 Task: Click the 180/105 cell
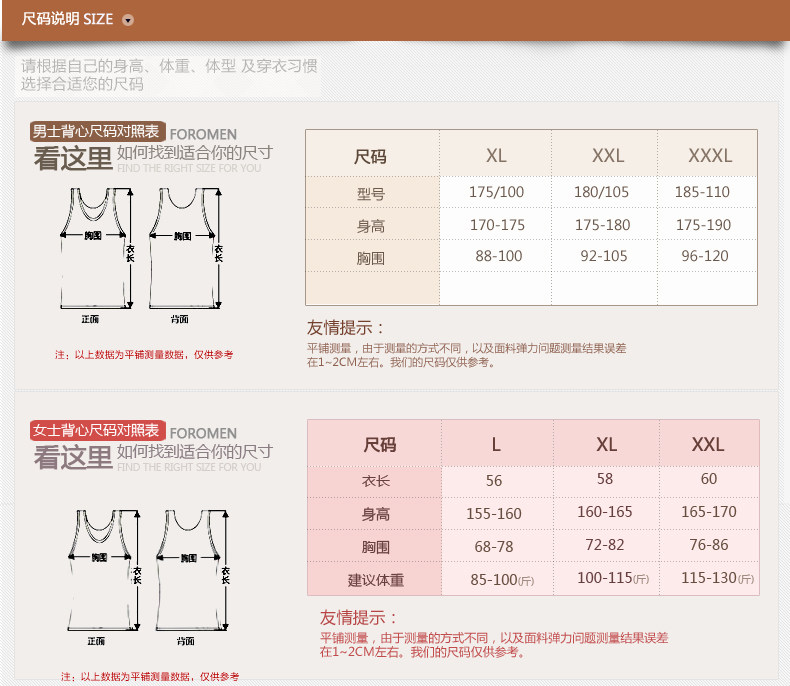(x=602, y=192)
